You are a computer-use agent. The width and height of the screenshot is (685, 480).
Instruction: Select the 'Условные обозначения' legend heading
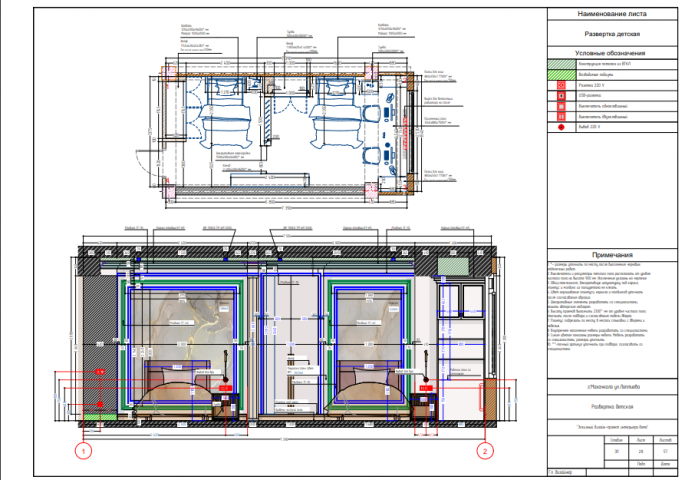pos(610,53)
